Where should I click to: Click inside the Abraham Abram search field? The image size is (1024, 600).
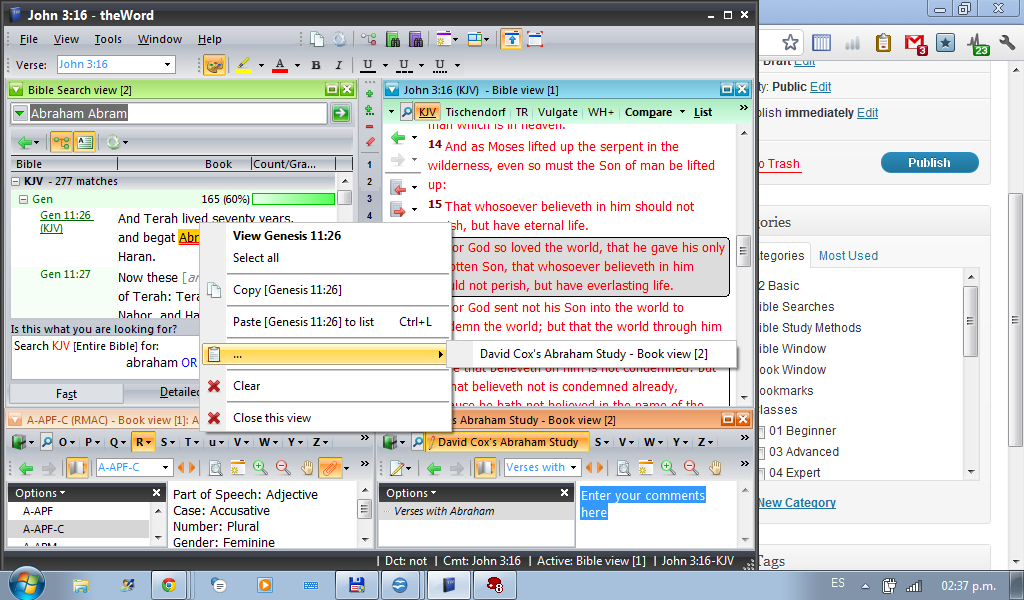[x=168, y=114]
